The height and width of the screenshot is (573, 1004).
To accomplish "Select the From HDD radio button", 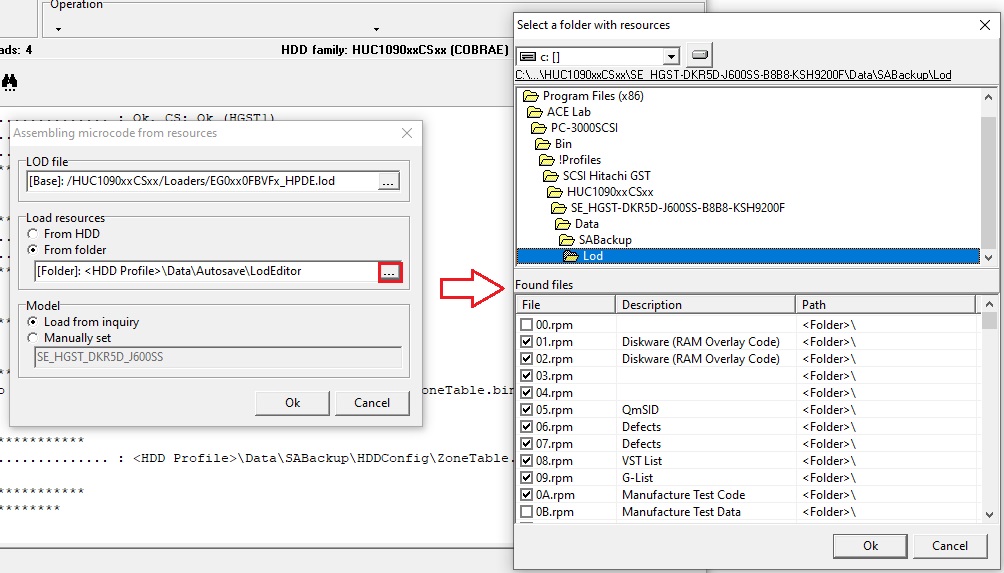I will (x=35, y=234).
